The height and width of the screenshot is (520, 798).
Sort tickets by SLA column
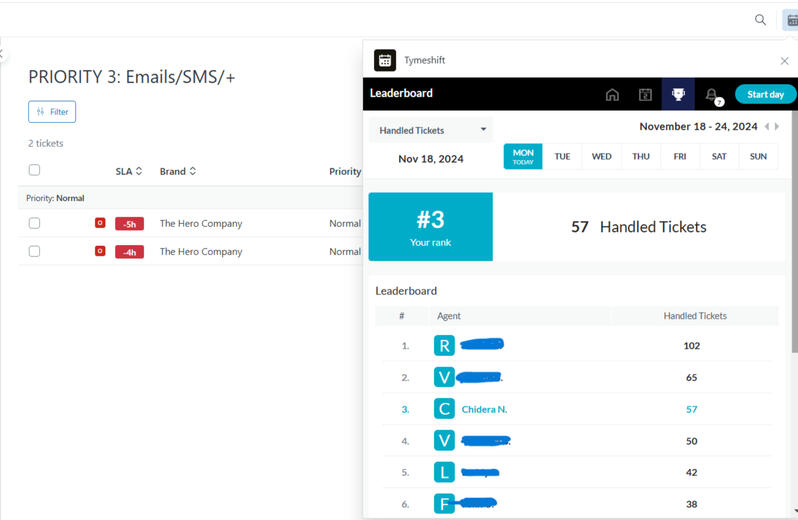[x=129, y=171]
